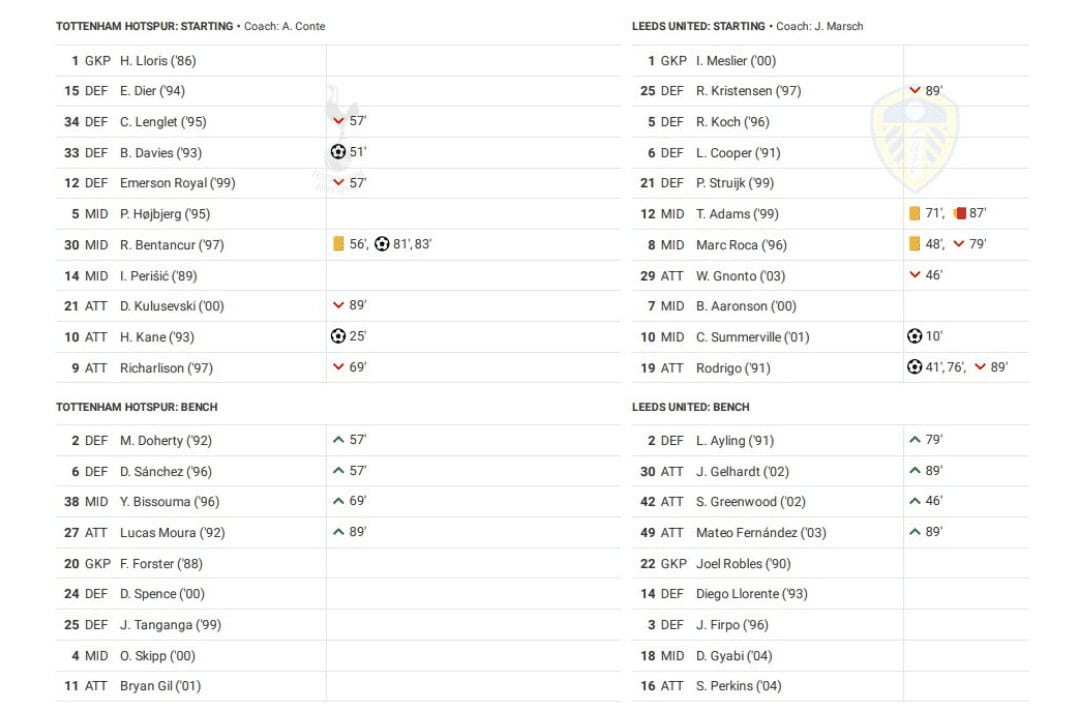Click the sub-off arrow for W. Gnonto

point(914,275)
